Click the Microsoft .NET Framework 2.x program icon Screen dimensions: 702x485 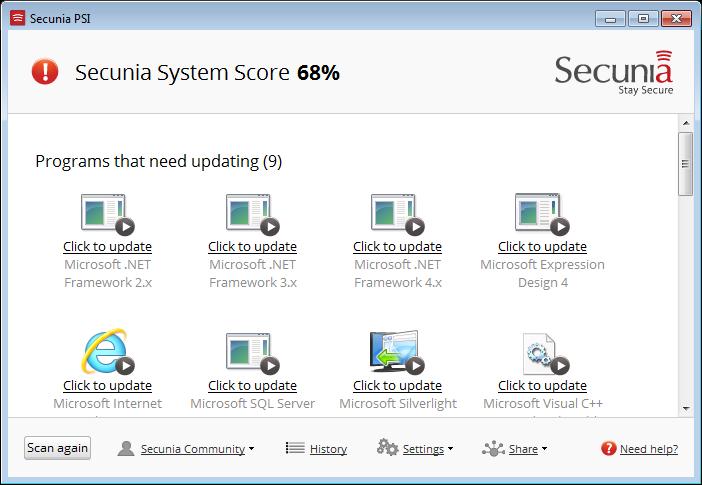click(105, 213)
